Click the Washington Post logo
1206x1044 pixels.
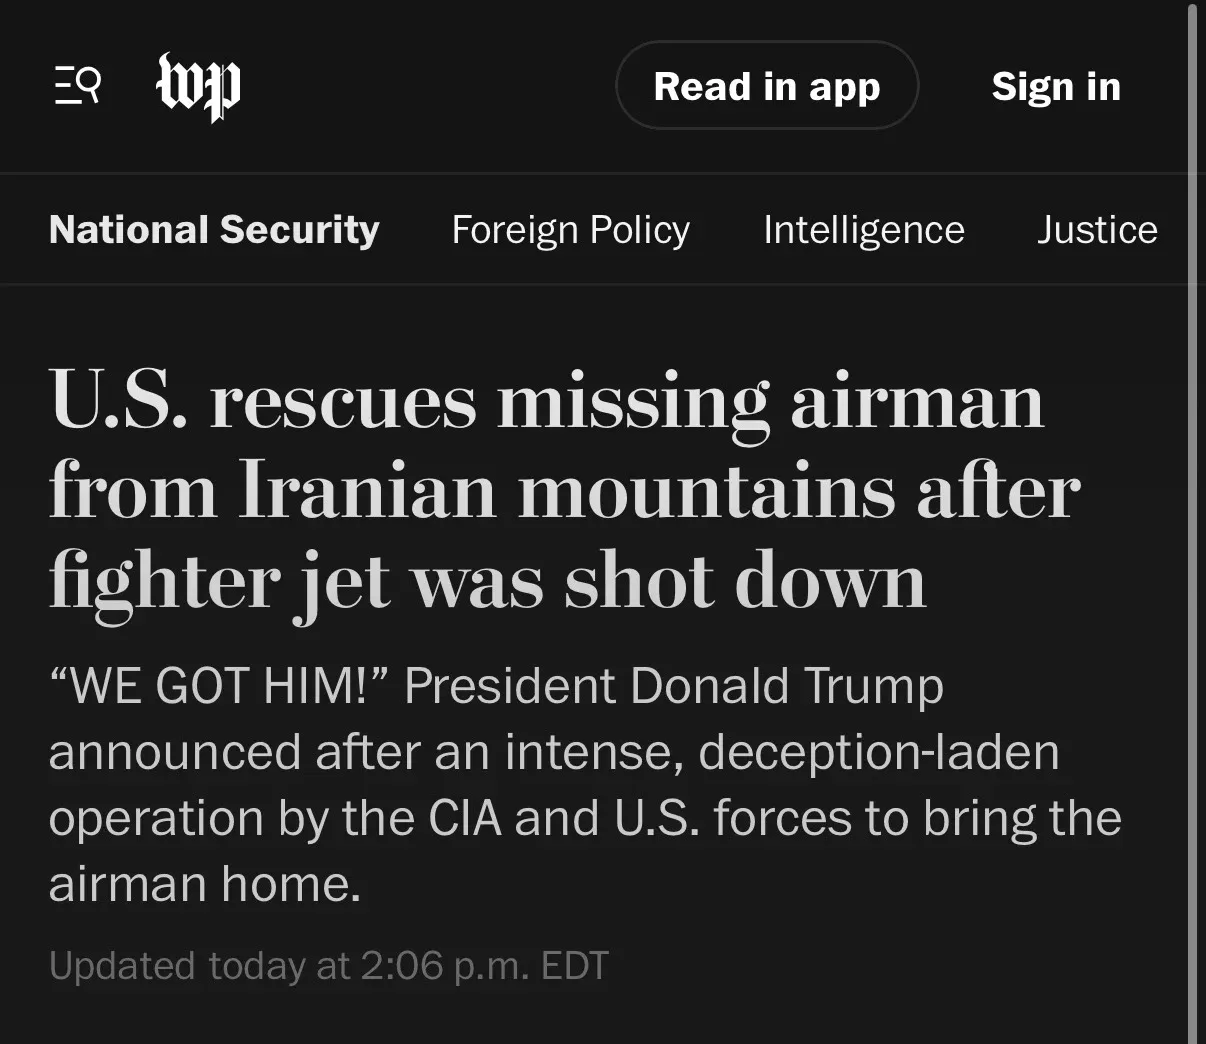click(x=198, y=87)
